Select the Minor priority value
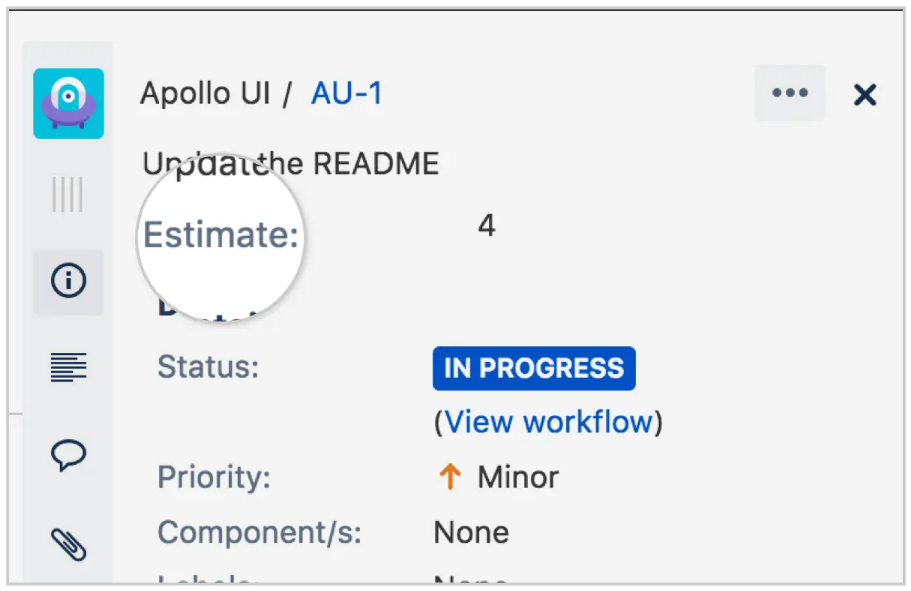The width and height of the screenshot is (911, 591). 518,477
